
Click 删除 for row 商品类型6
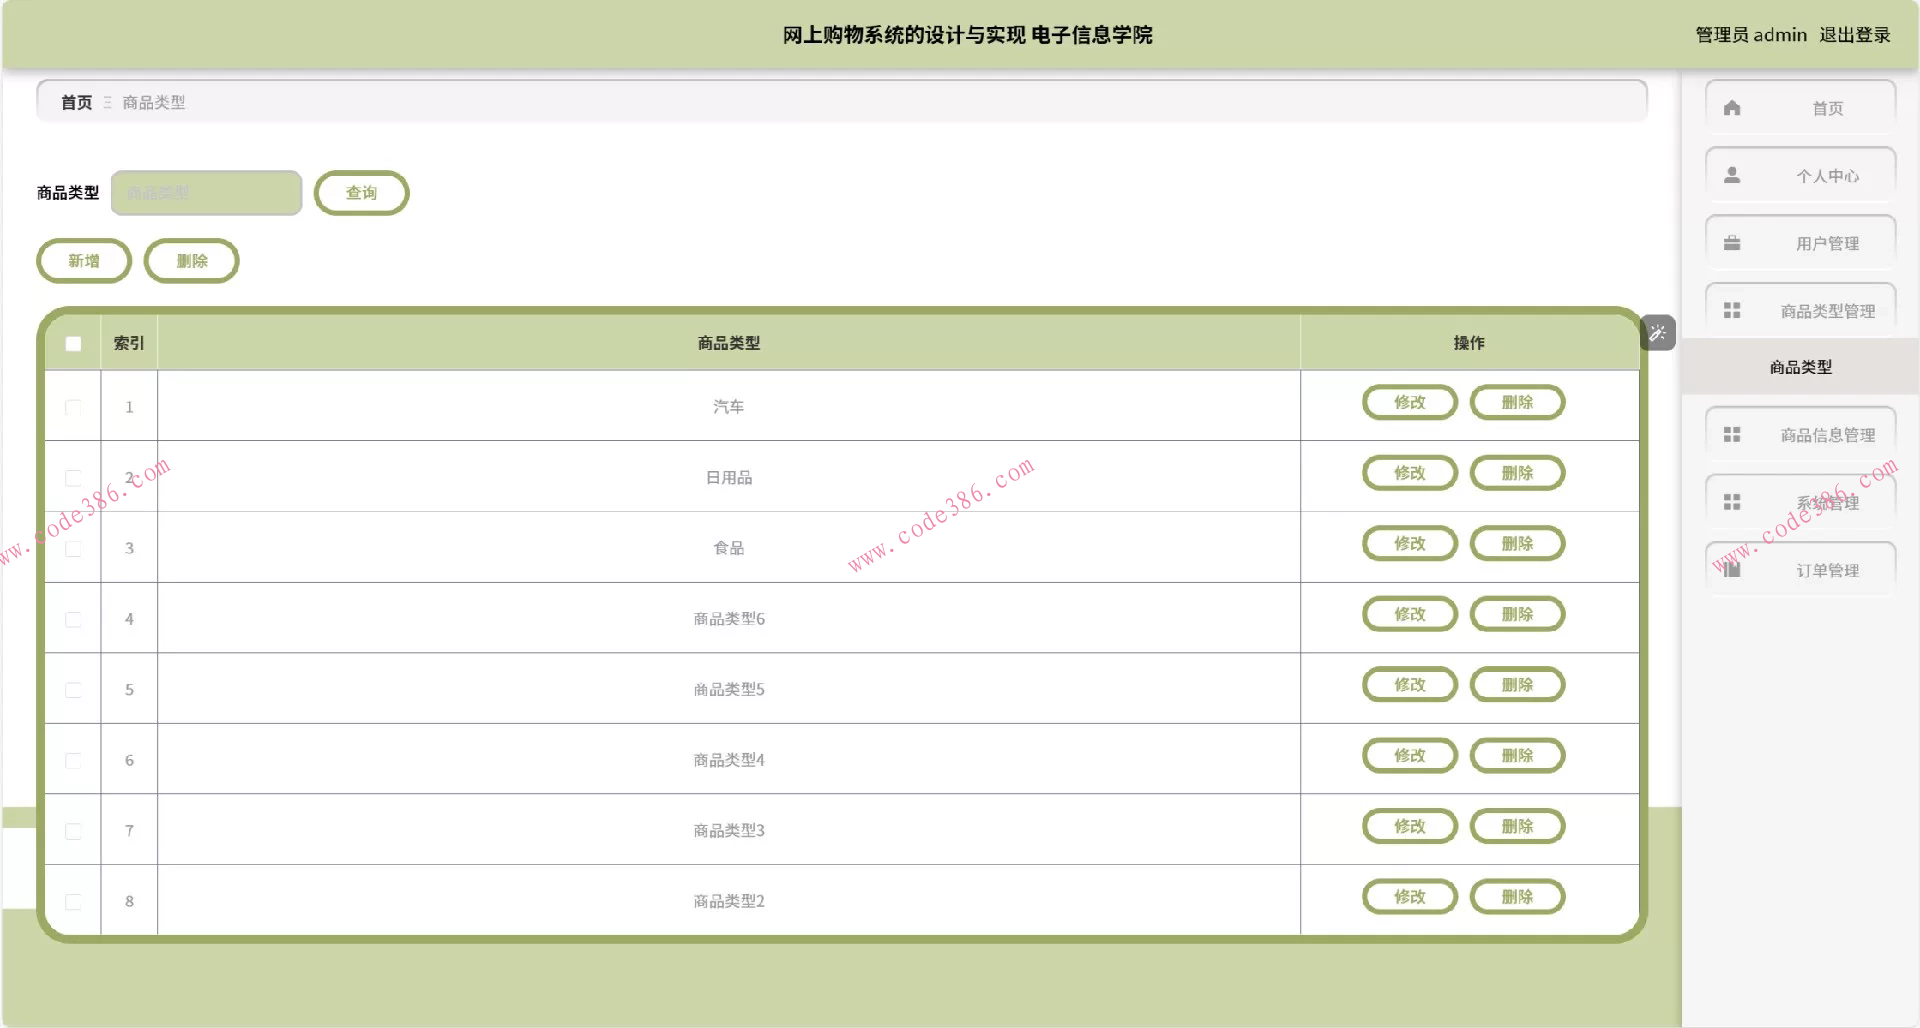click(1517, 614)
